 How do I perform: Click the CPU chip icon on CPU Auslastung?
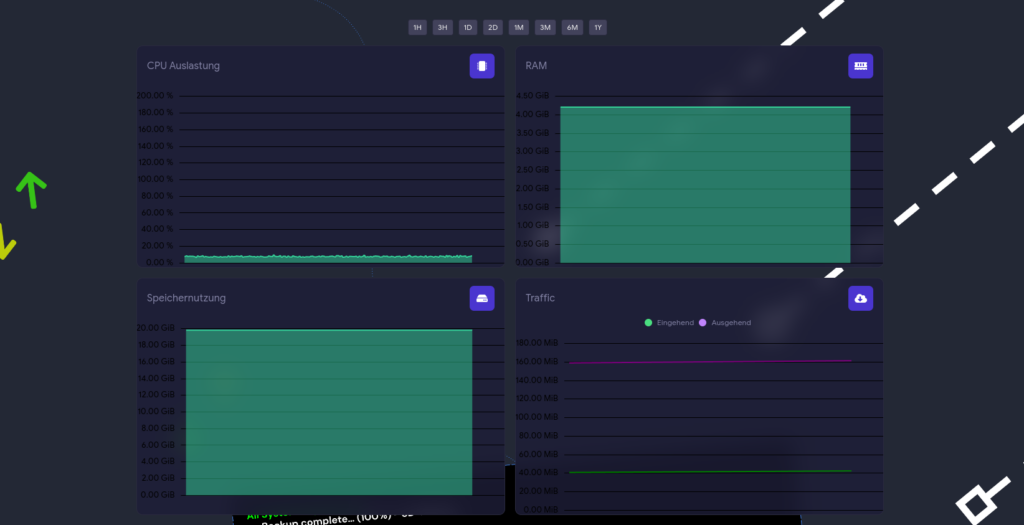point(482,66)
